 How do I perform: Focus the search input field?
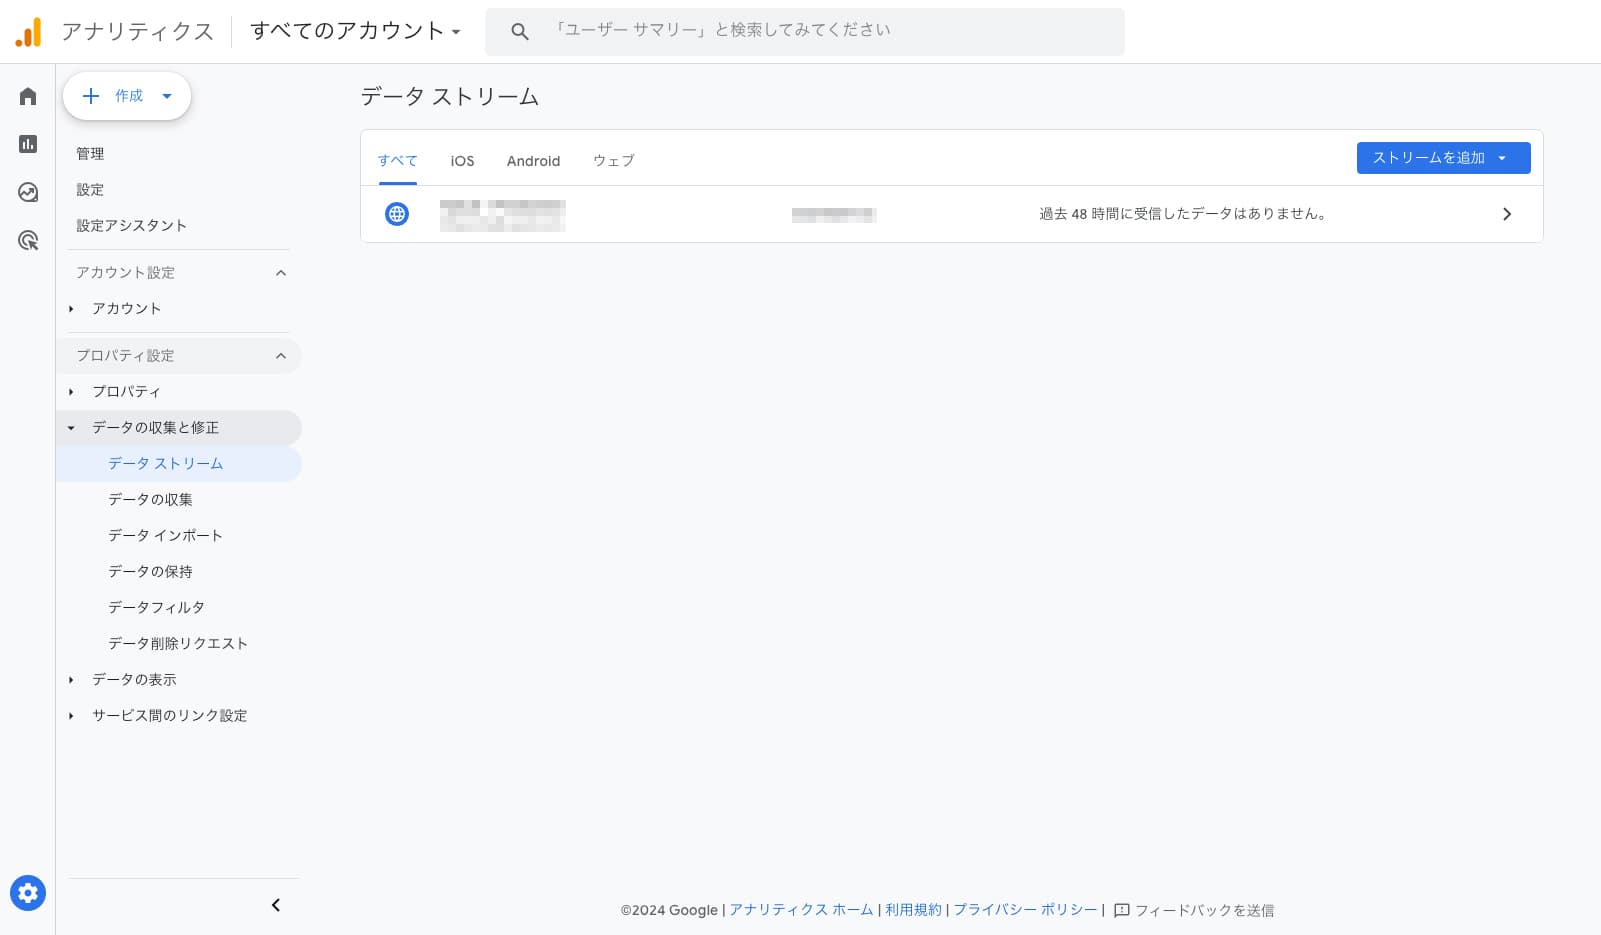pos(820,31)
